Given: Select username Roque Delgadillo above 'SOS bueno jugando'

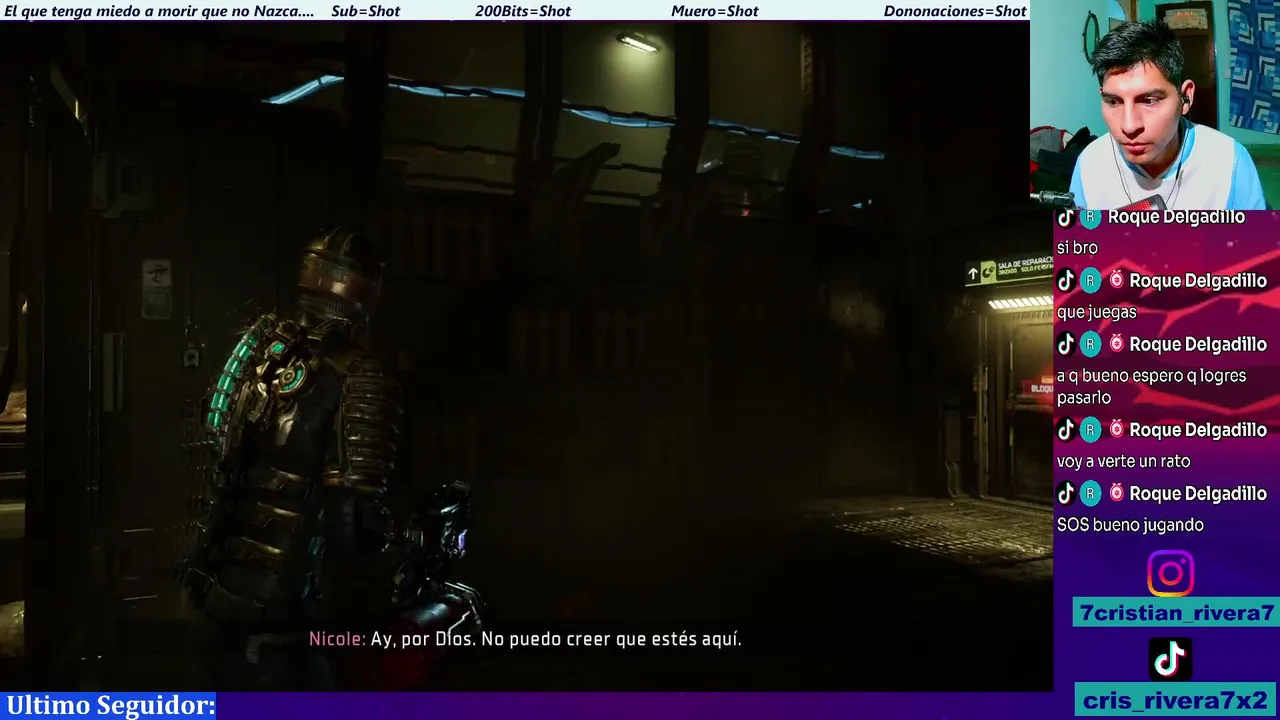Looking at the screenshot, I should 1198,493.
